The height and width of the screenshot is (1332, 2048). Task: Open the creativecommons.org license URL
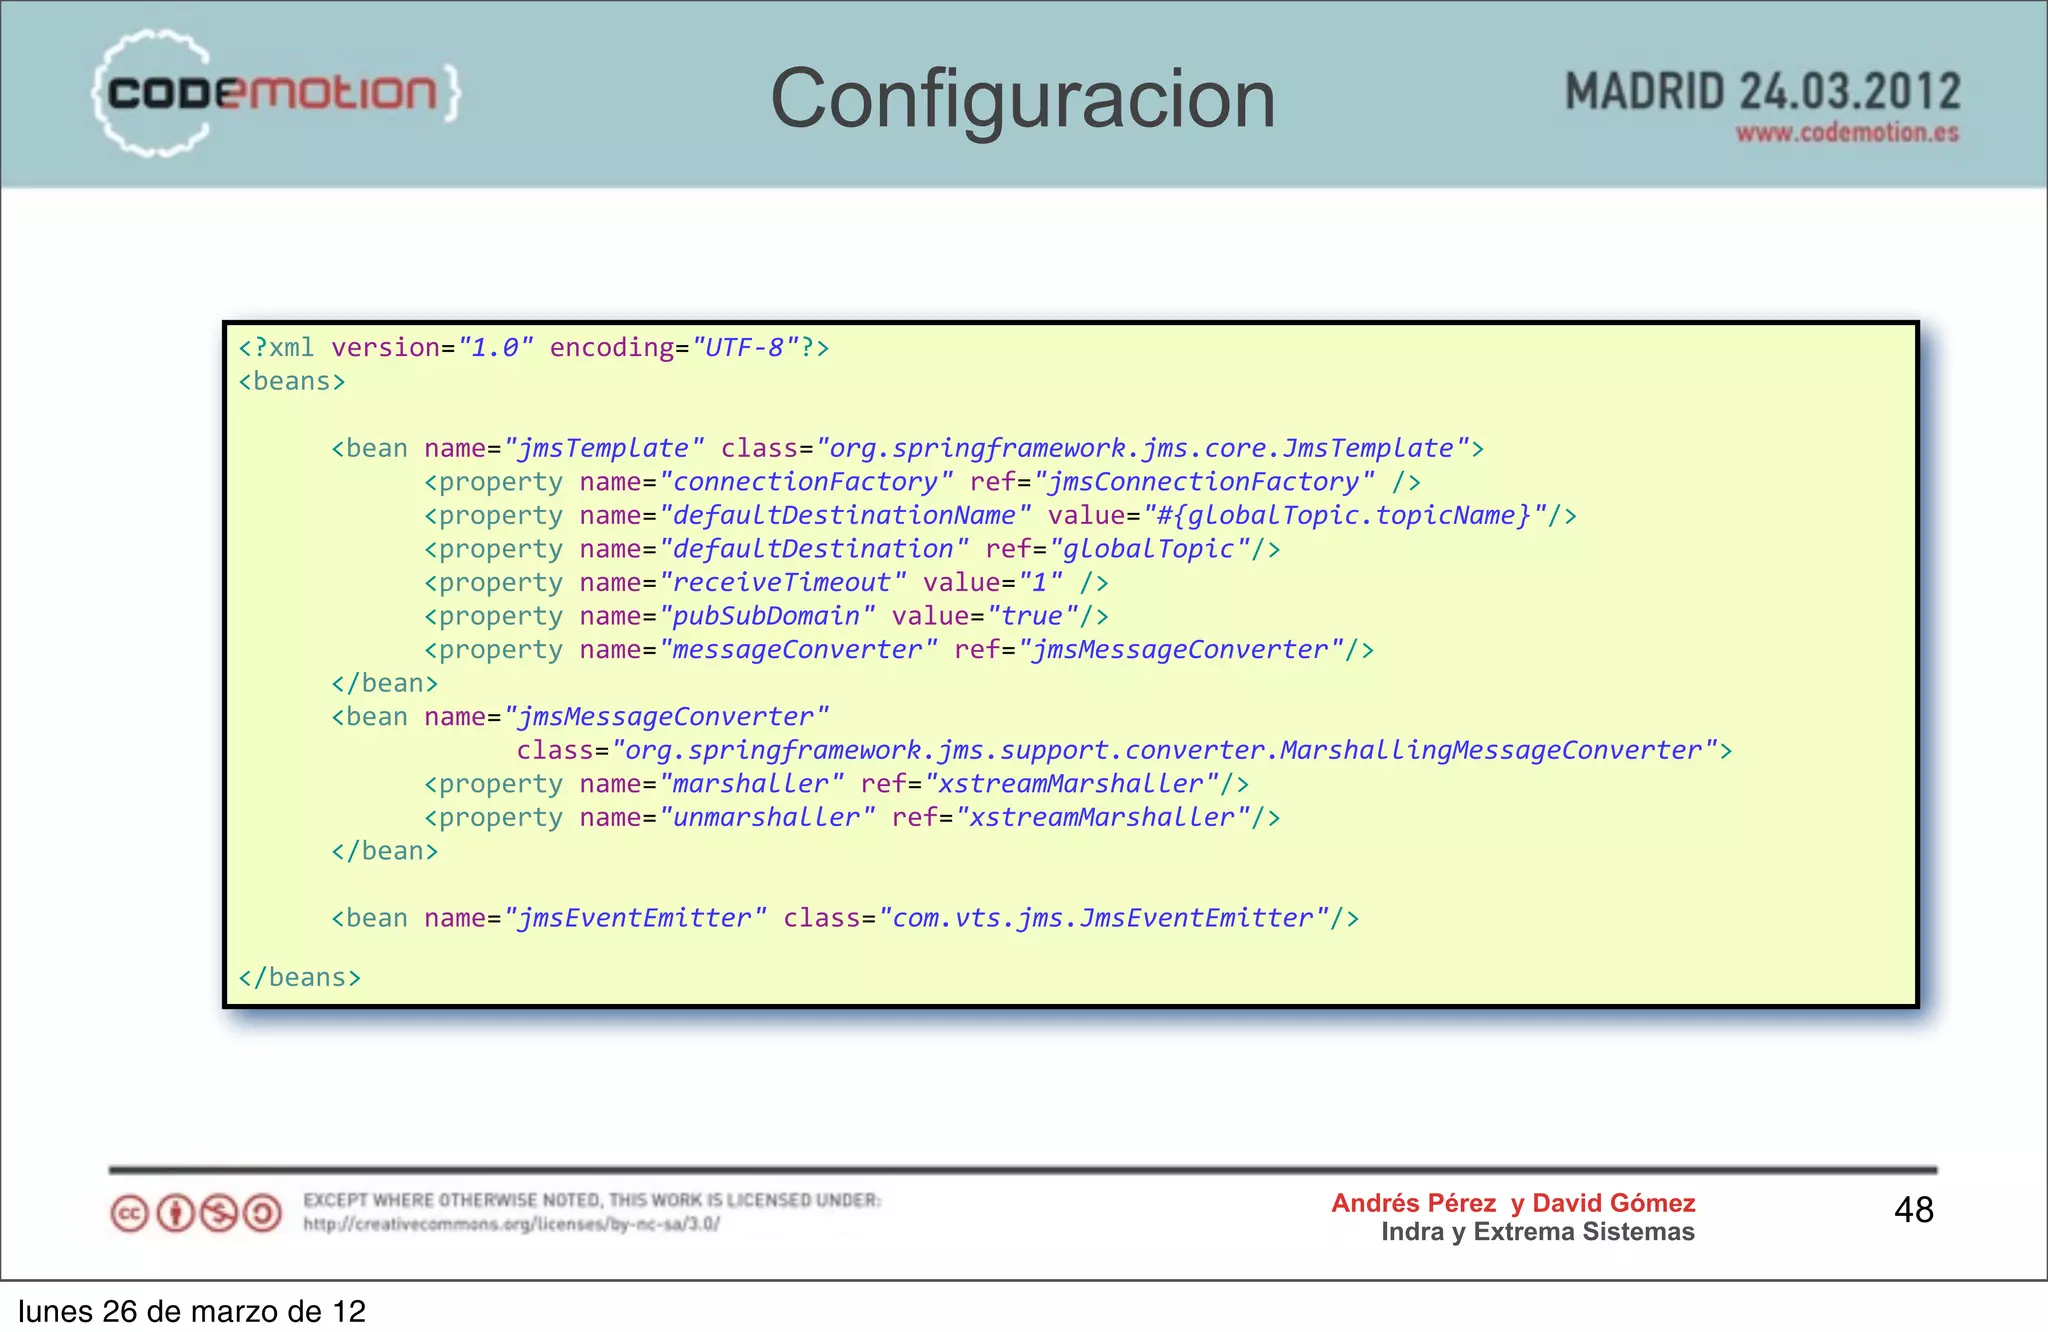point(511,1224)
